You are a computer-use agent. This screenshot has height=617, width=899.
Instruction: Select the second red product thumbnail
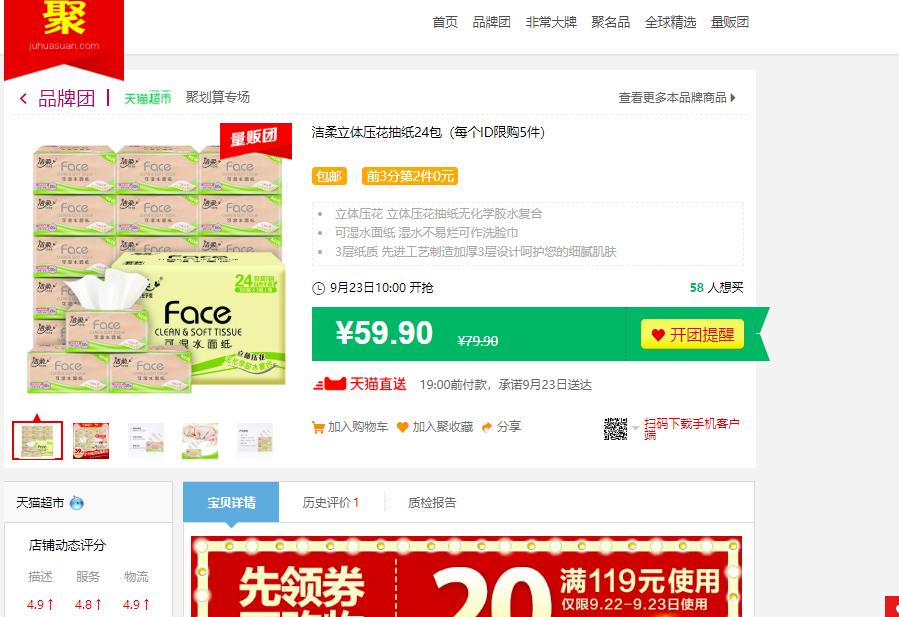click(x=91, y=440)
